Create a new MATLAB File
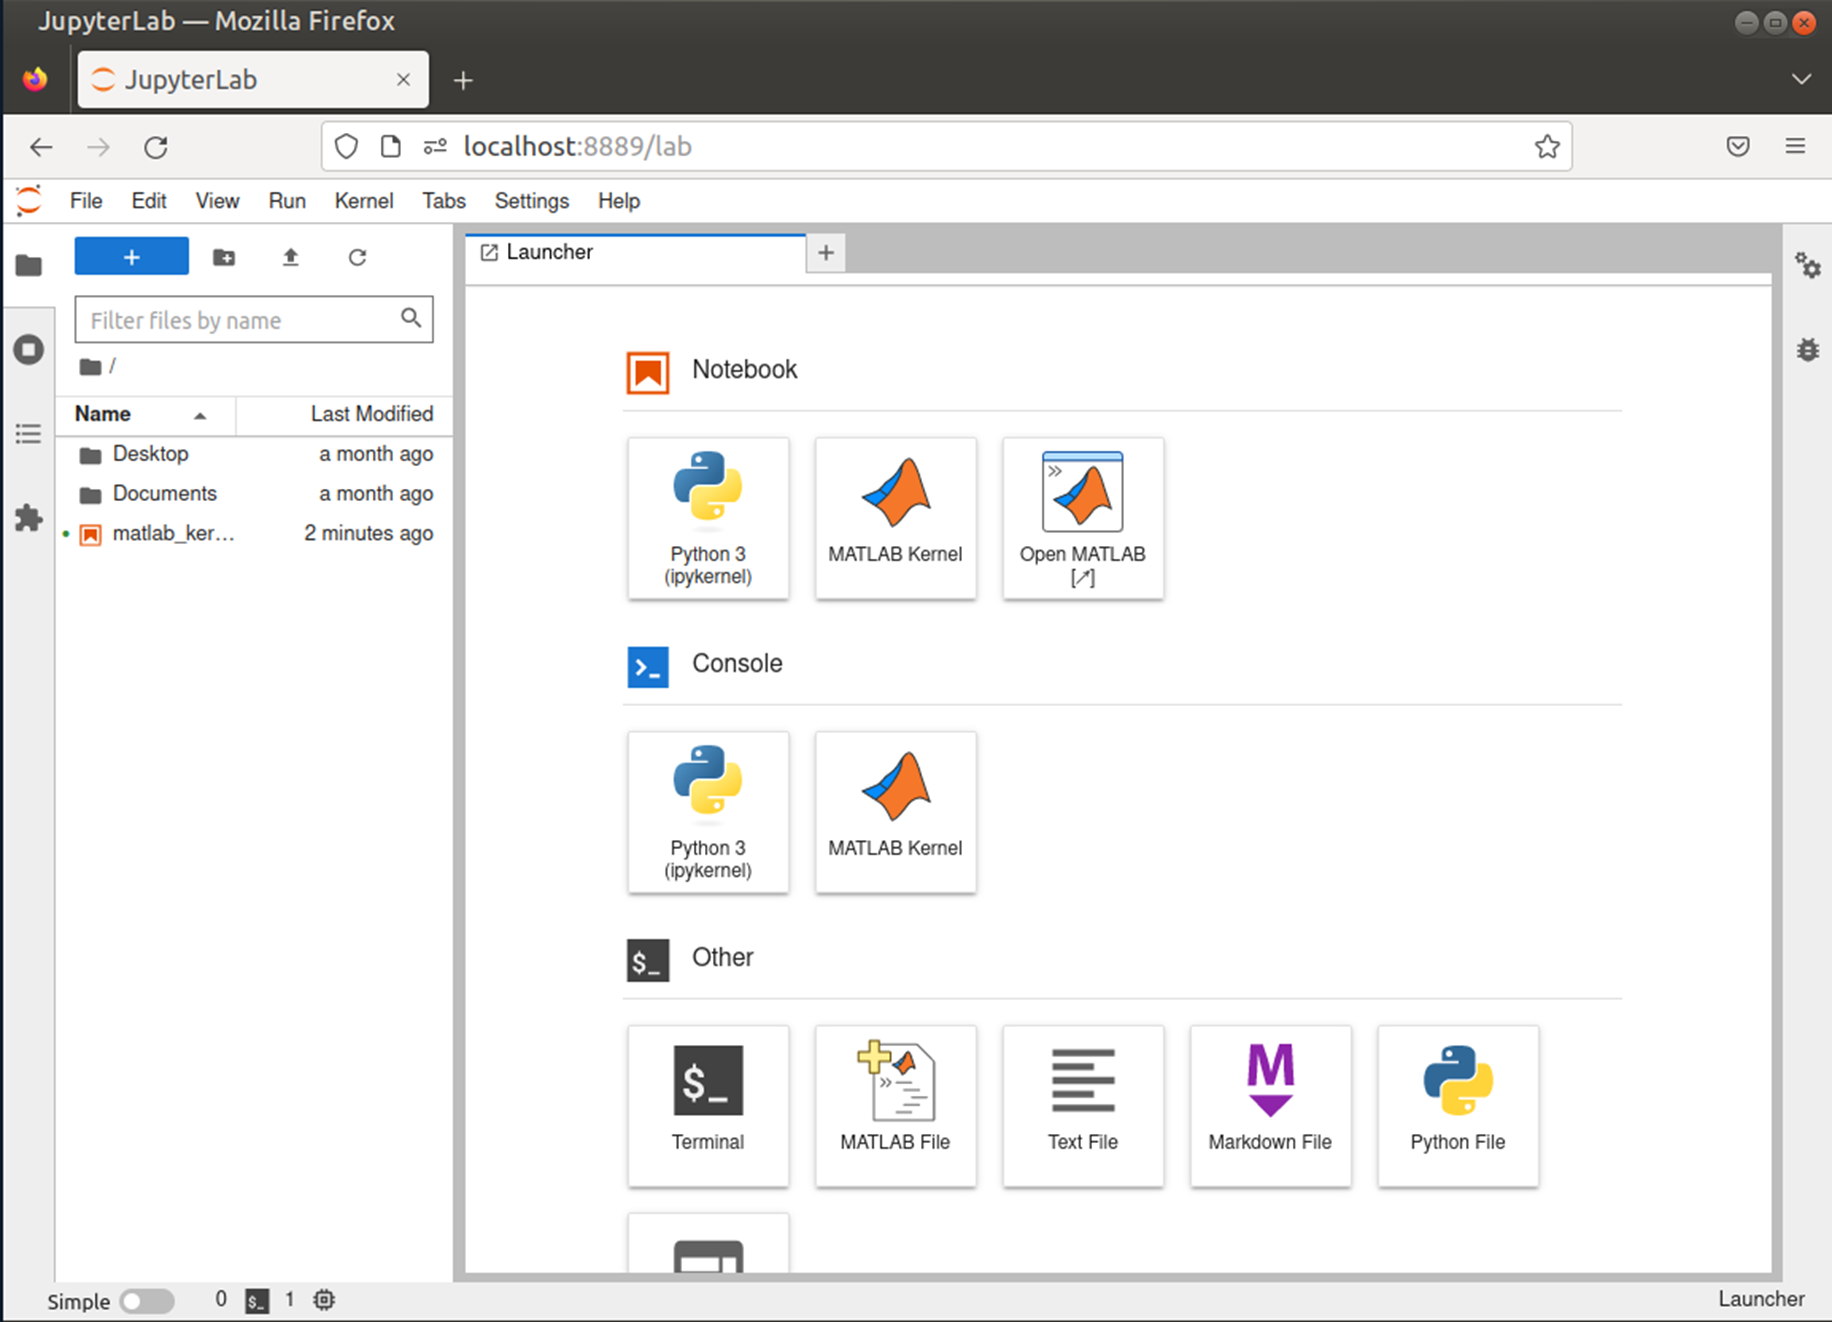Screen dimensions: 1832x1322 click(895, 1105)
